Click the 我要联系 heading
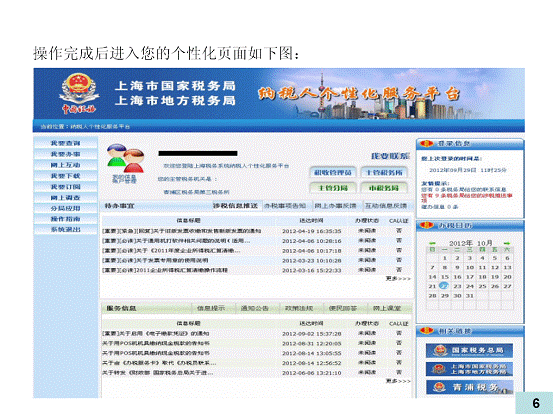 [x=390, y=156]
